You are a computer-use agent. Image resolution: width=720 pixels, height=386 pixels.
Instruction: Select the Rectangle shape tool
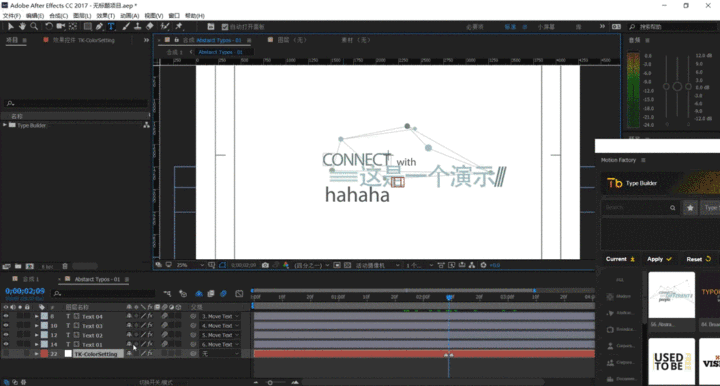(x=87, y=27)
